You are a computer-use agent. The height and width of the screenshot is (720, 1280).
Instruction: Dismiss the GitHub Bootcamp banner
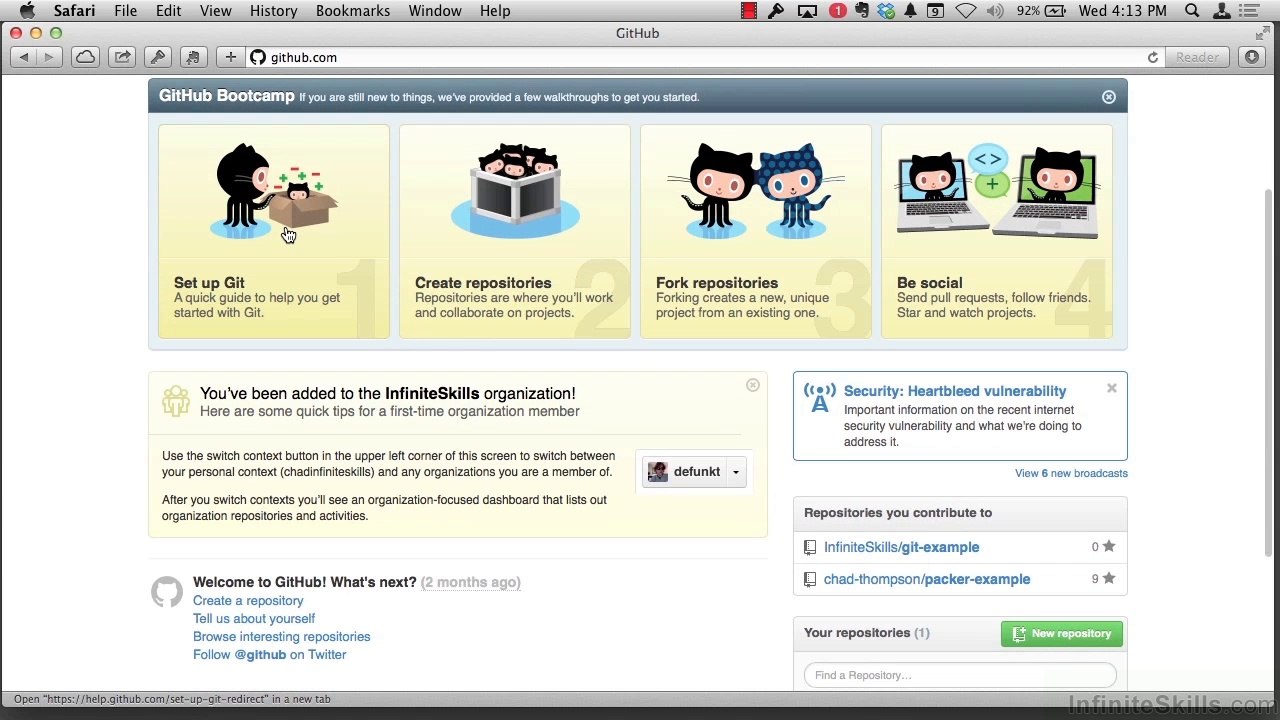coord(1109,97)
